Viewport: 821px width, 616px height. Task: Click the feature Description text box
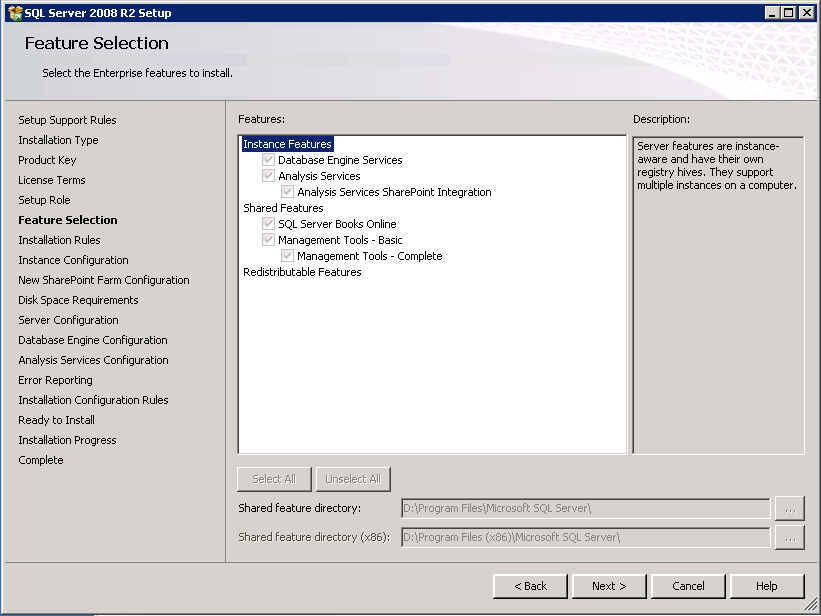pyautogui.click(x=718, y=295)
